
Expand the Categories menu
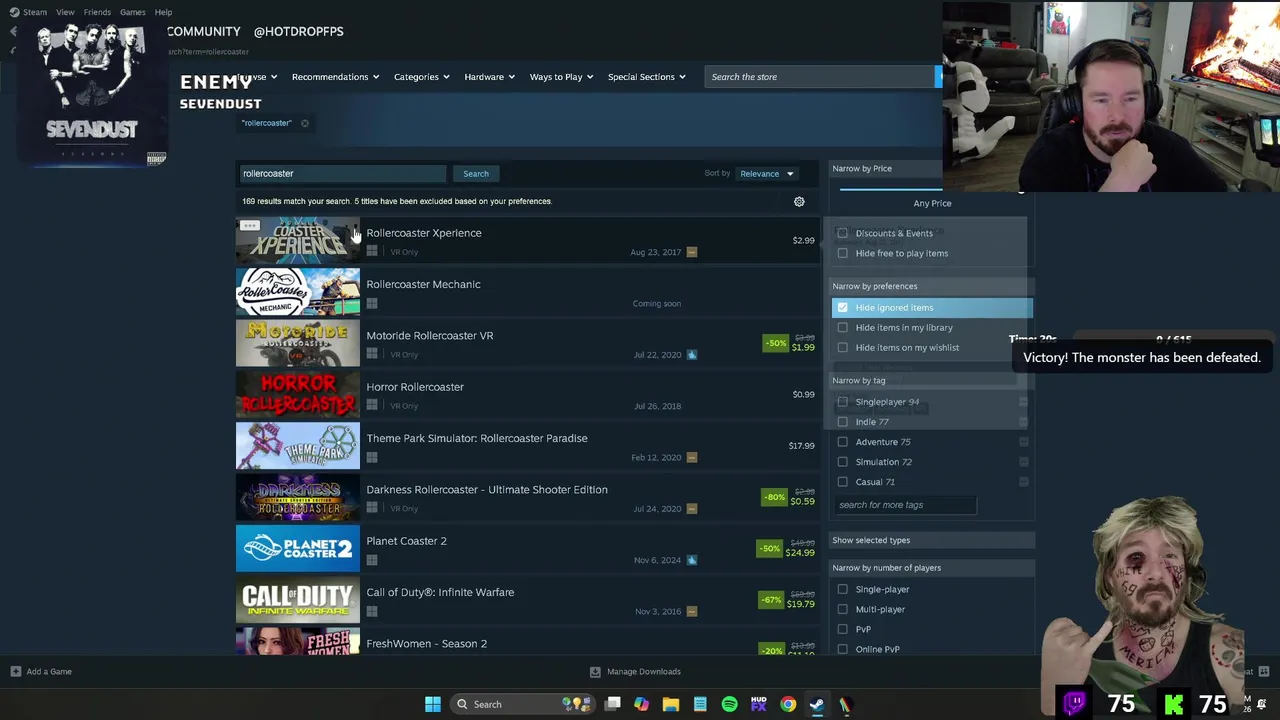tap(421, 77)
